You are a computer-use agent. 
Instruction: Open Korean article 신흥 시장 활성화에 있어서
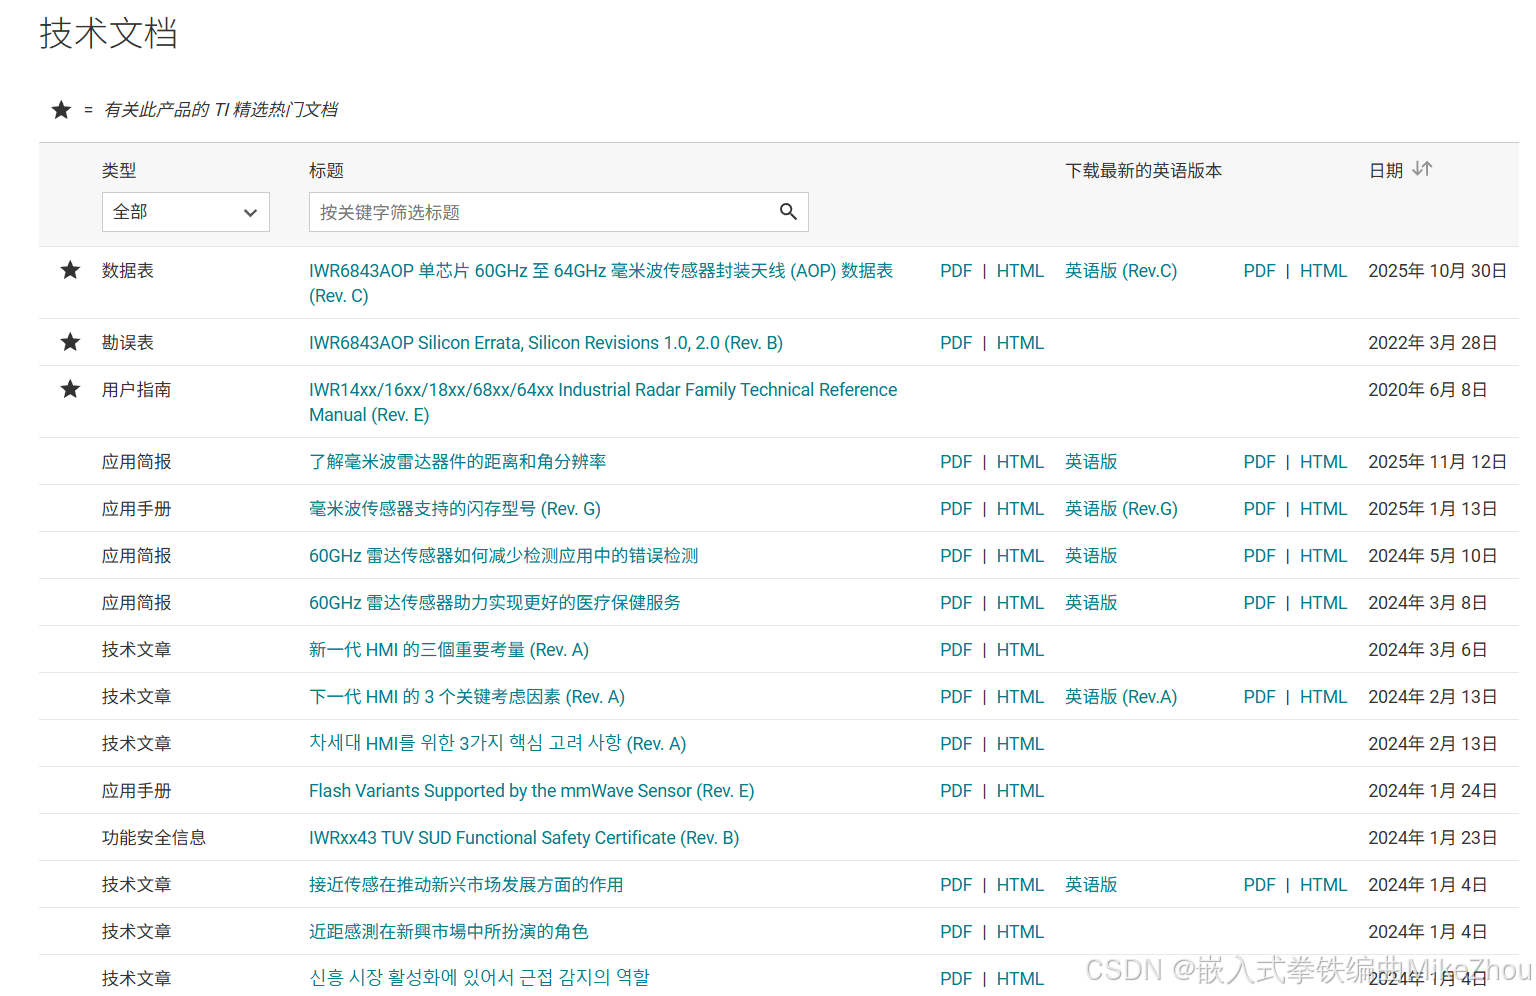pyautogui.click(x=479, y=977)
